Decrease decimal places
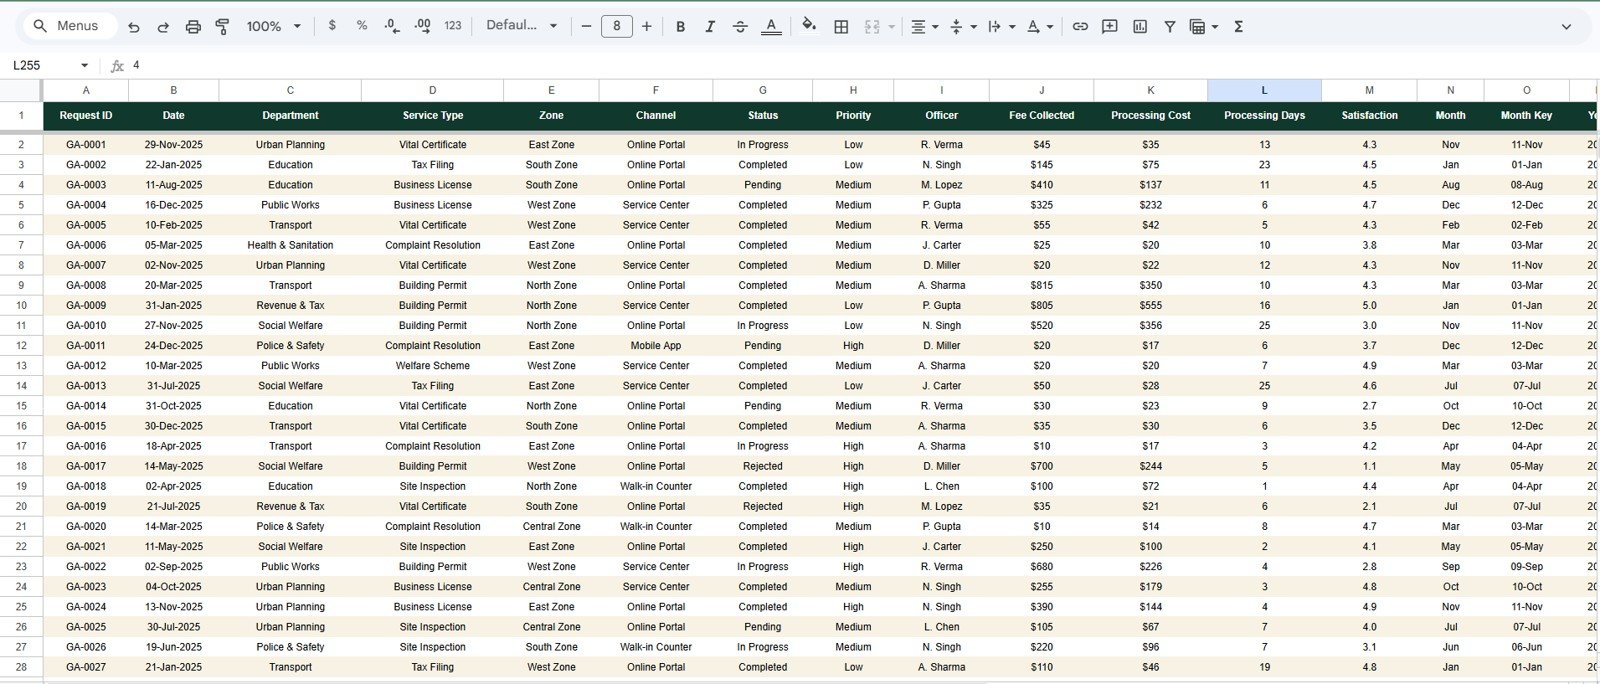 coord(392,26)
